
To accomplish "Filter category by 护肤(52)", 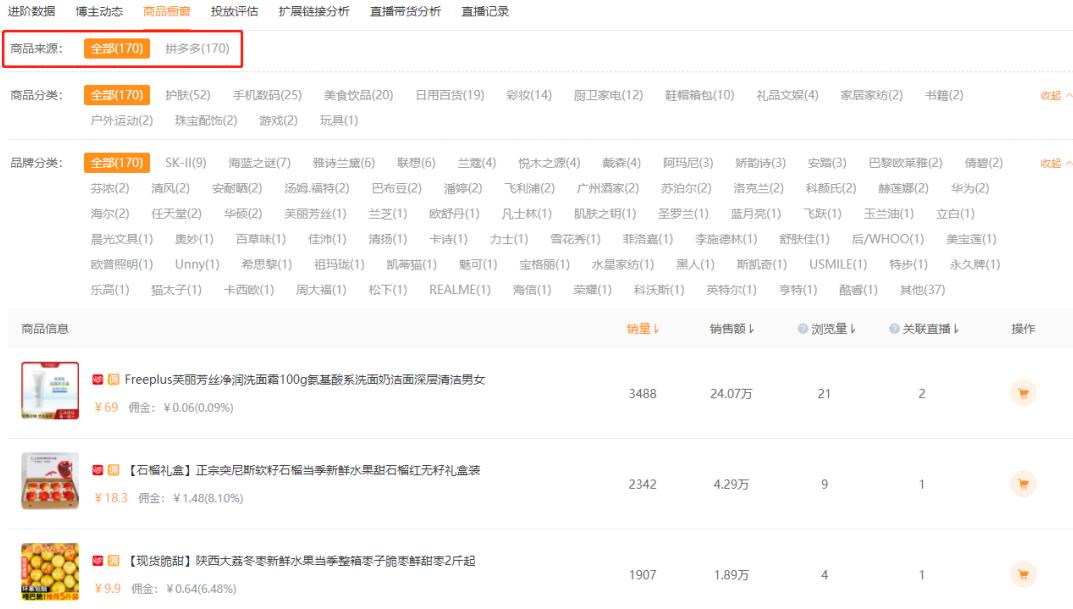I will [188, 95].
